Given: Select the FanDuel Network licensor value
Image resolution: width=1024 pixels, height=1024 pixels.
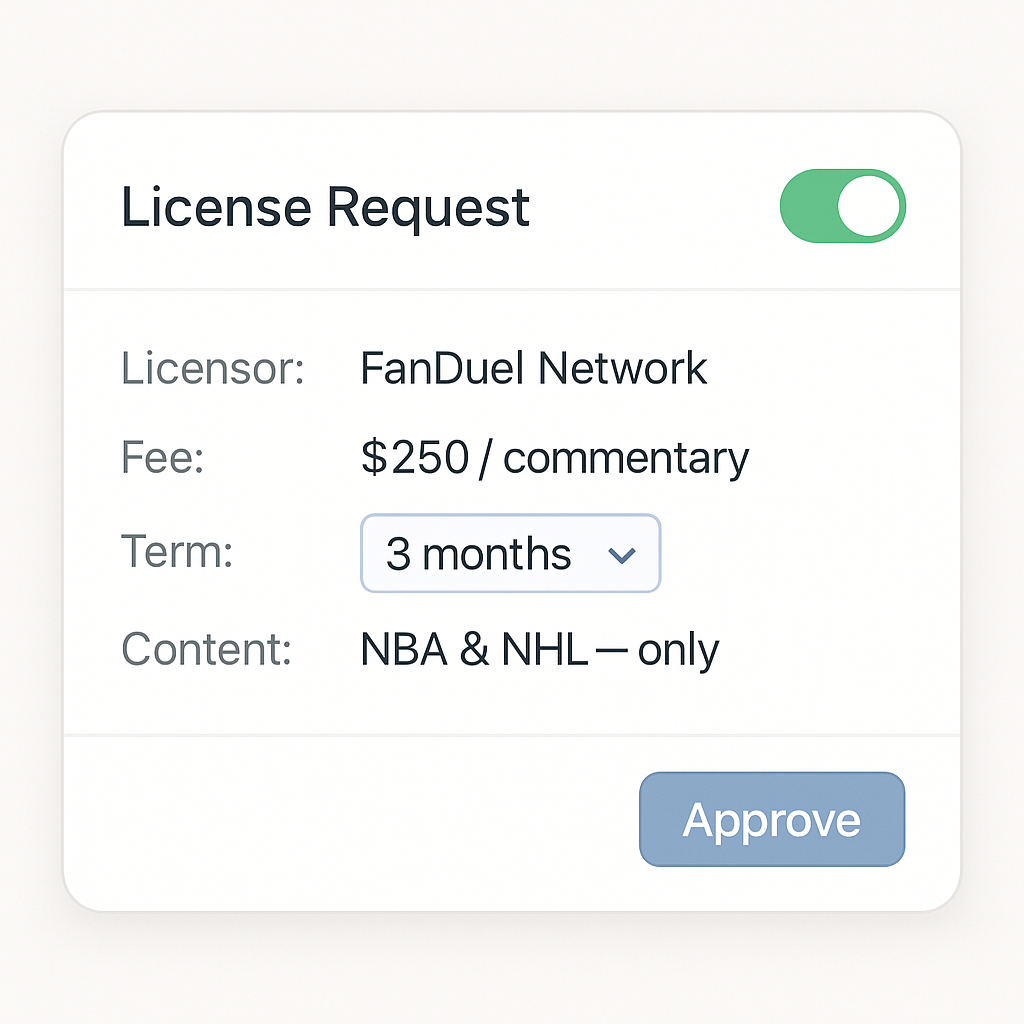Looking at the screenshot, I should coord(533,368).
